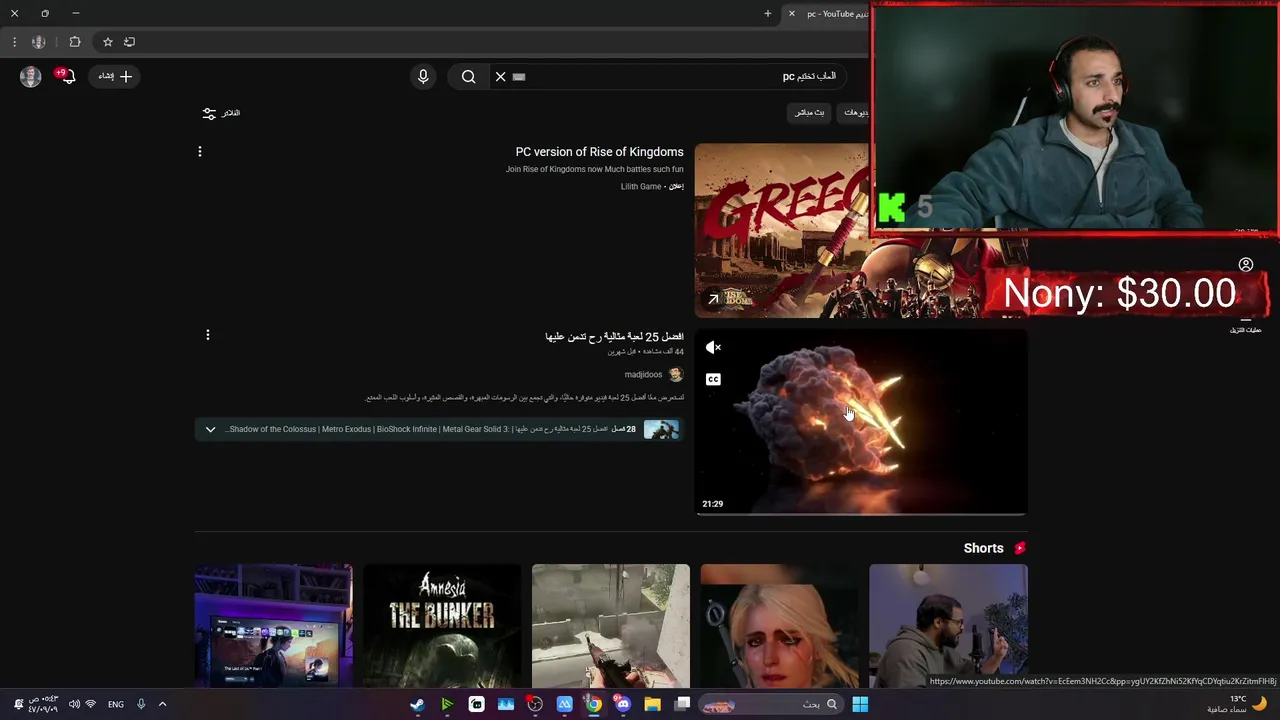Toggle captions on video preview
Screen dimensions: 1280x720
click(713, 379)
